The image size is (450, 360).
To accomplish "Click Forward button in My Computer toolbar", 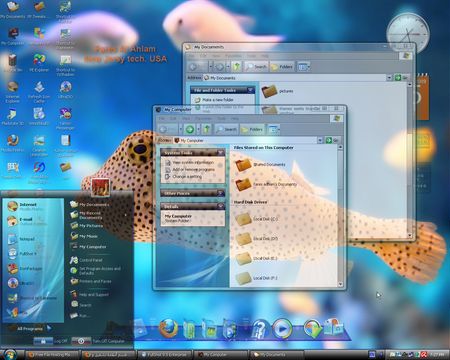I will pos(190,129).
